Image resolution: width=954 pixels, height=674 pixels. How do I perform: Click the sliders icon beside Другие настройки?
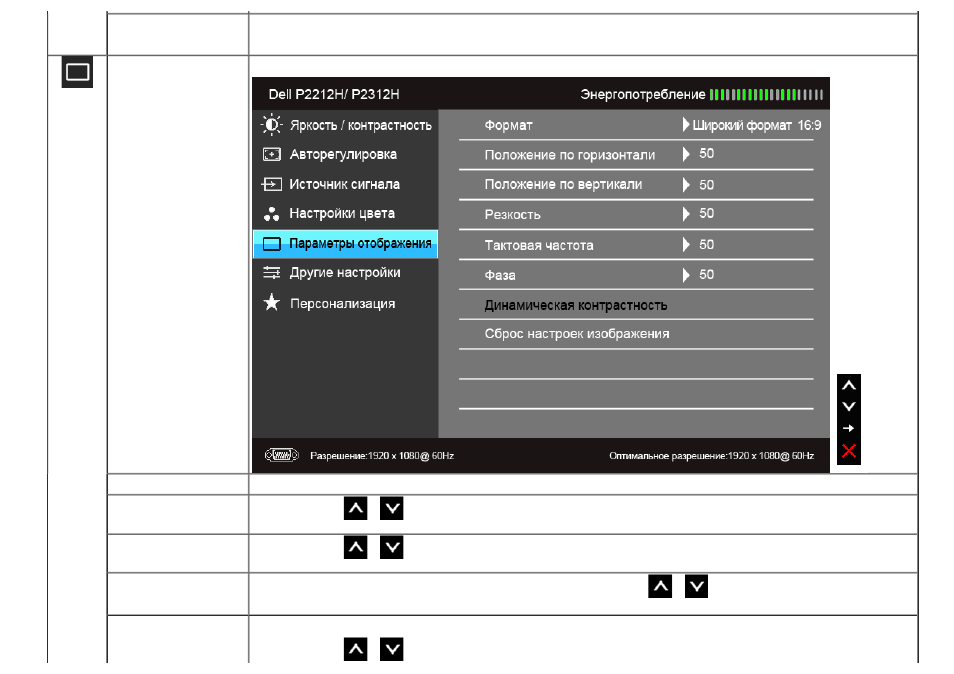point(271,273)
